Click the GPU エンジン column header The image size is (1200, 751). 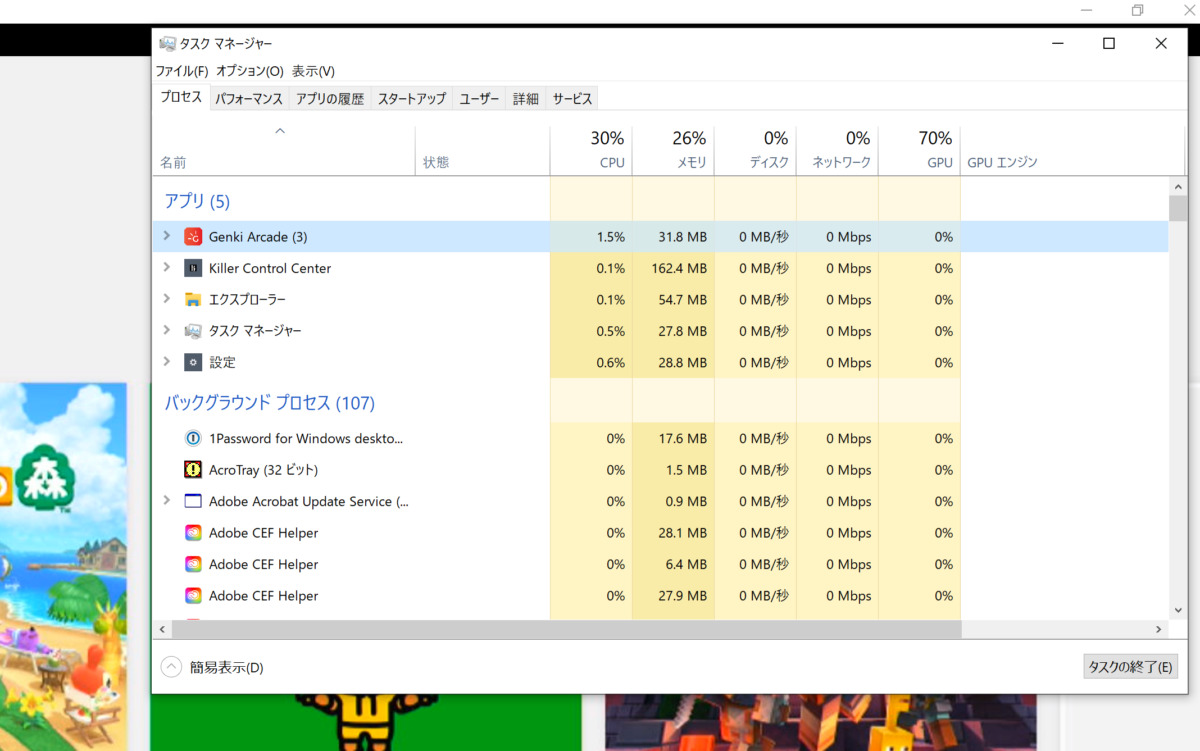pos(1072,150)
